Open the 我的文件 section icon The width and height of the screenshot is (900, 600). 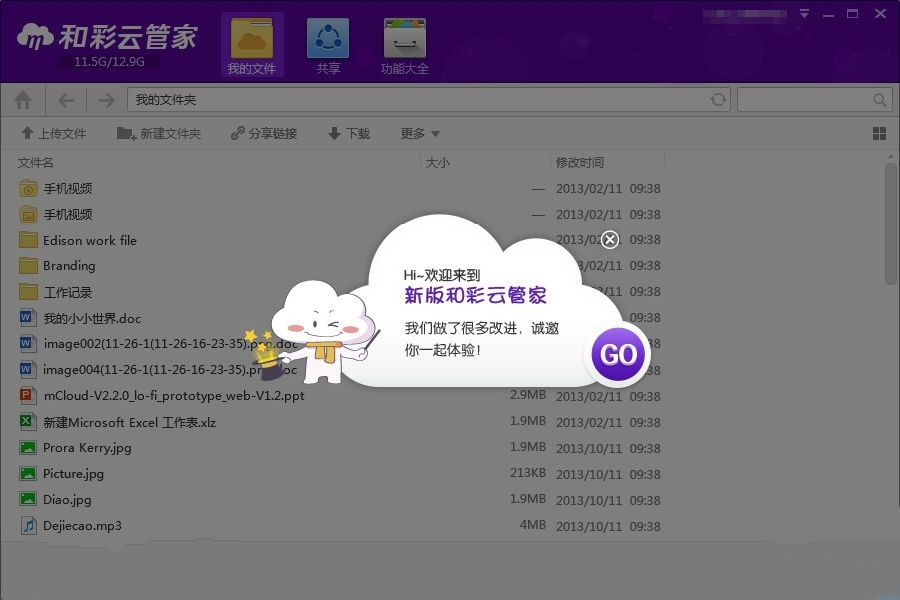click(x=251, y=43)
